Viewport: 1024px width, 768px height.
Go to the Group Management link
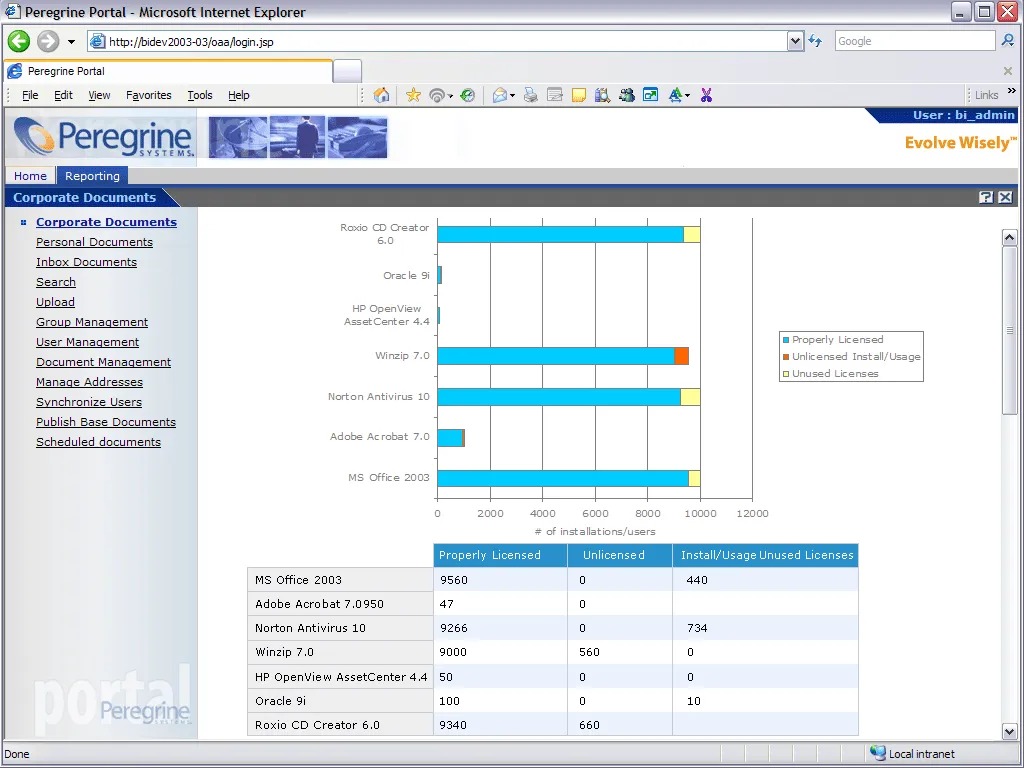[x=92, y=322]
